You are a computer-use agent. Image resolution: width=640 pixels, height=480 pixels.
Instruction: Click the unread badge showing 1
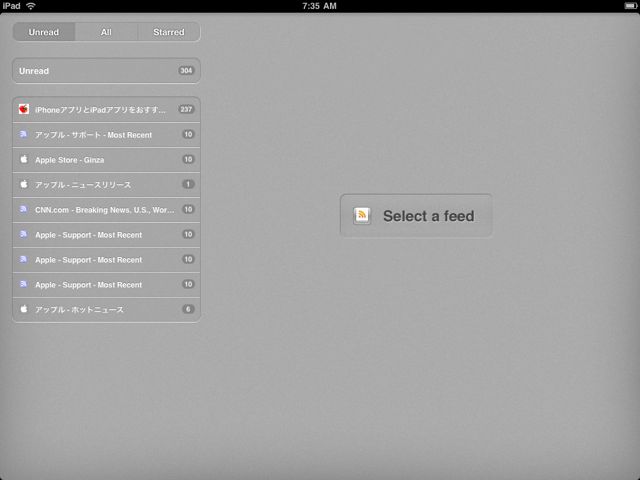pyautogui.click(x=188, y=184)
